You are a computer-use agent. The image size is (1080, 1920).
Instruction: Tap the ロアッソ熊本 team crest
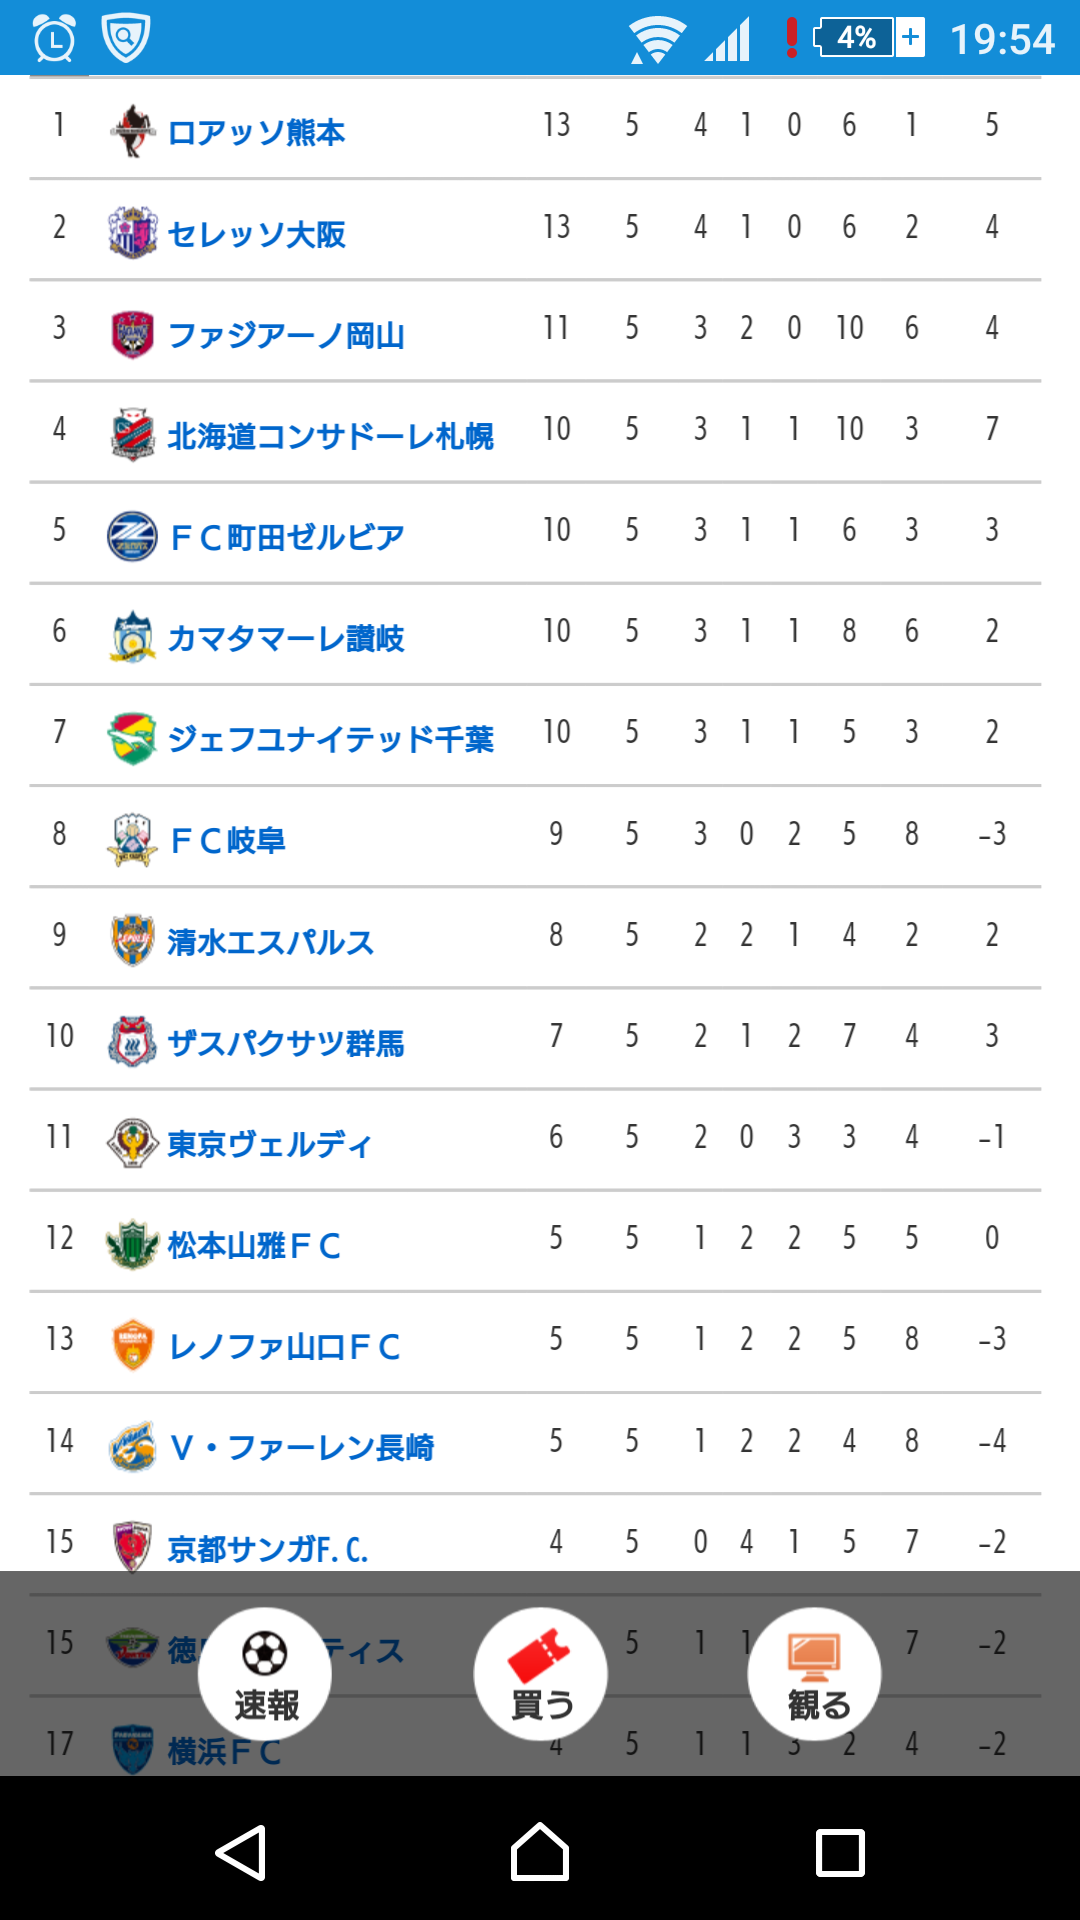tap(132, 131)
